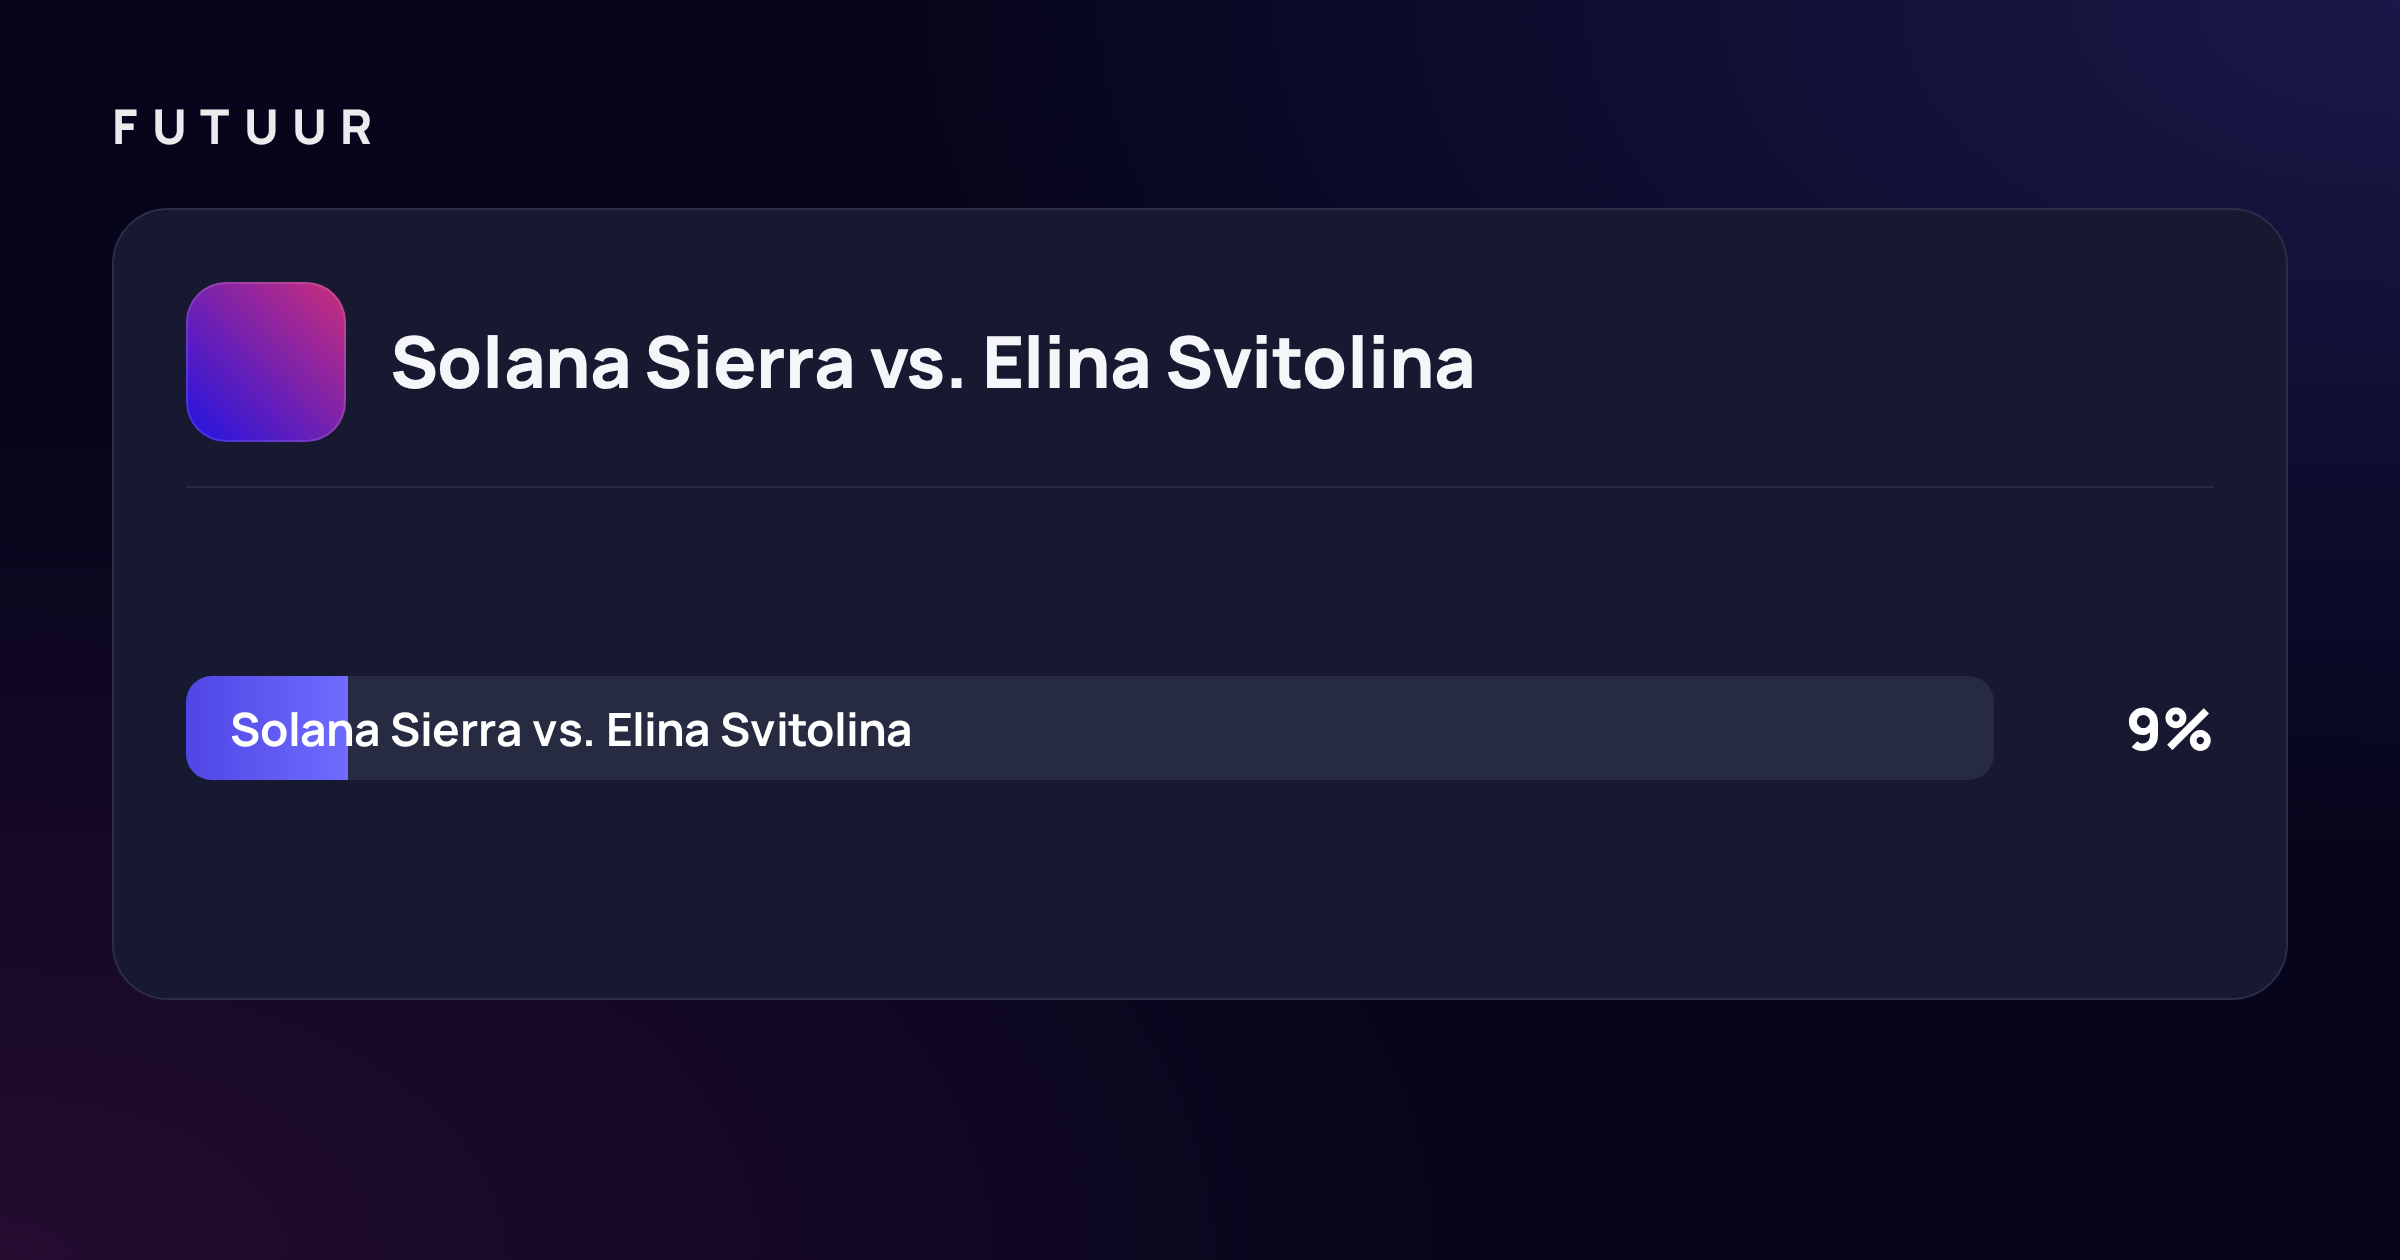Click the empty card area below the bar
This screenshot has height=1260, width=2400.
[1200, 888]
